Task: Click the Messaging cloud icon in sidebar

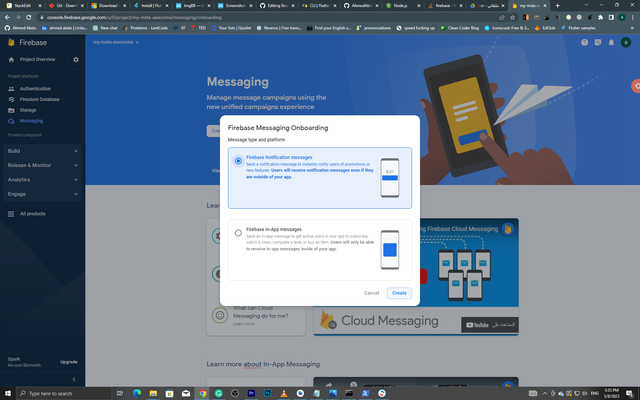Action: pyautogui.click(x=11, y=121)
